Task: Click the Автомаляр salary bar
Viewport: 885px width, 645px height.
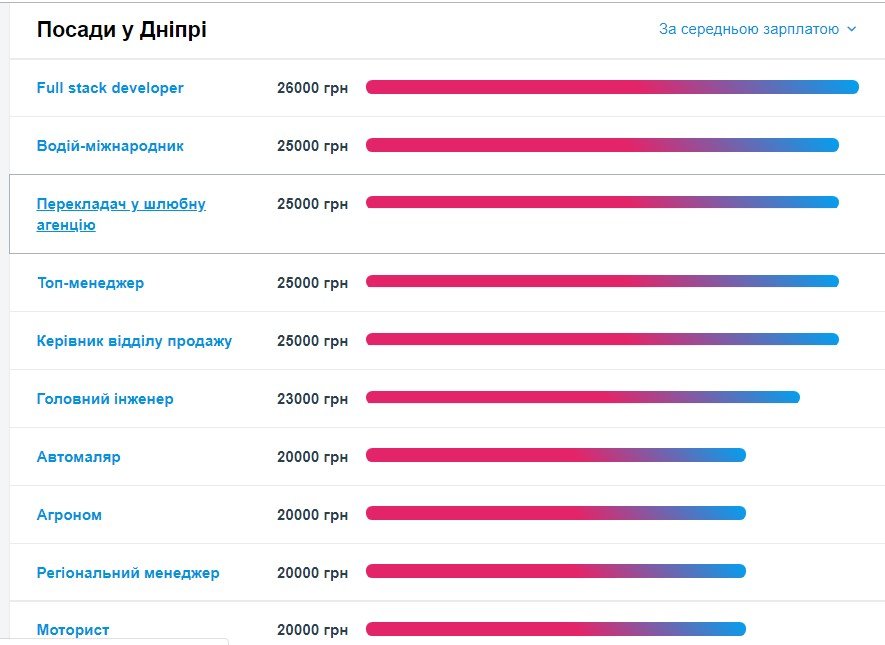Action: 556,455
